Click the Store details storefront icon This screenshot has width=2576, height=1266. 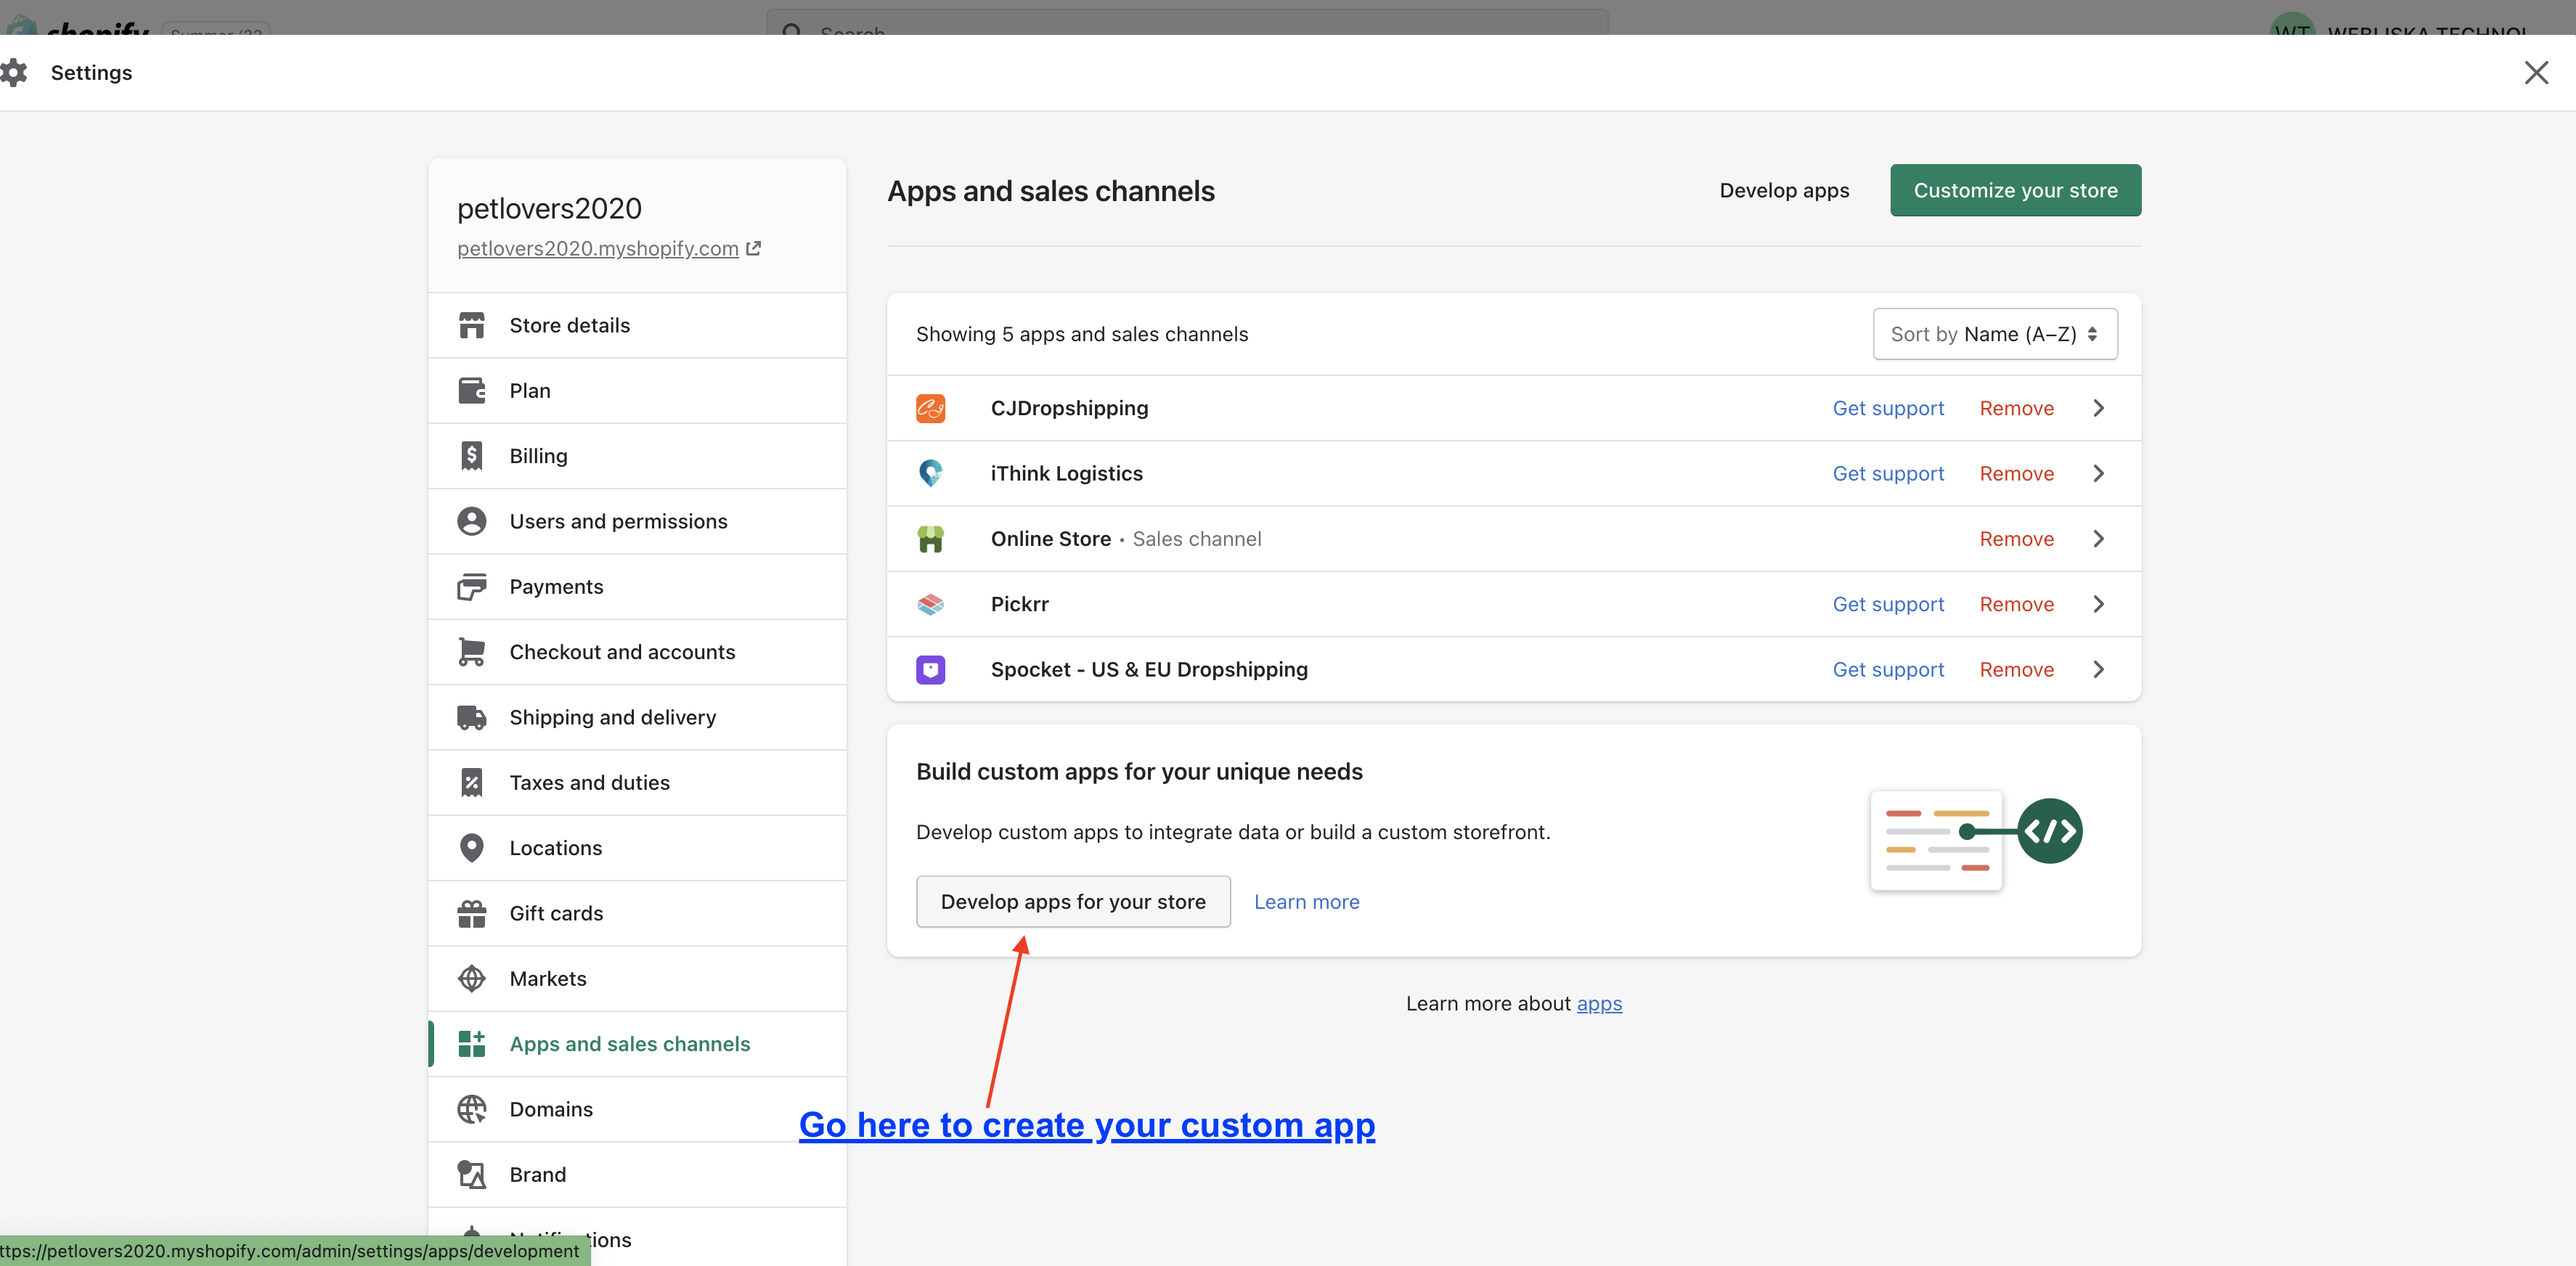[x=471, y=325]
